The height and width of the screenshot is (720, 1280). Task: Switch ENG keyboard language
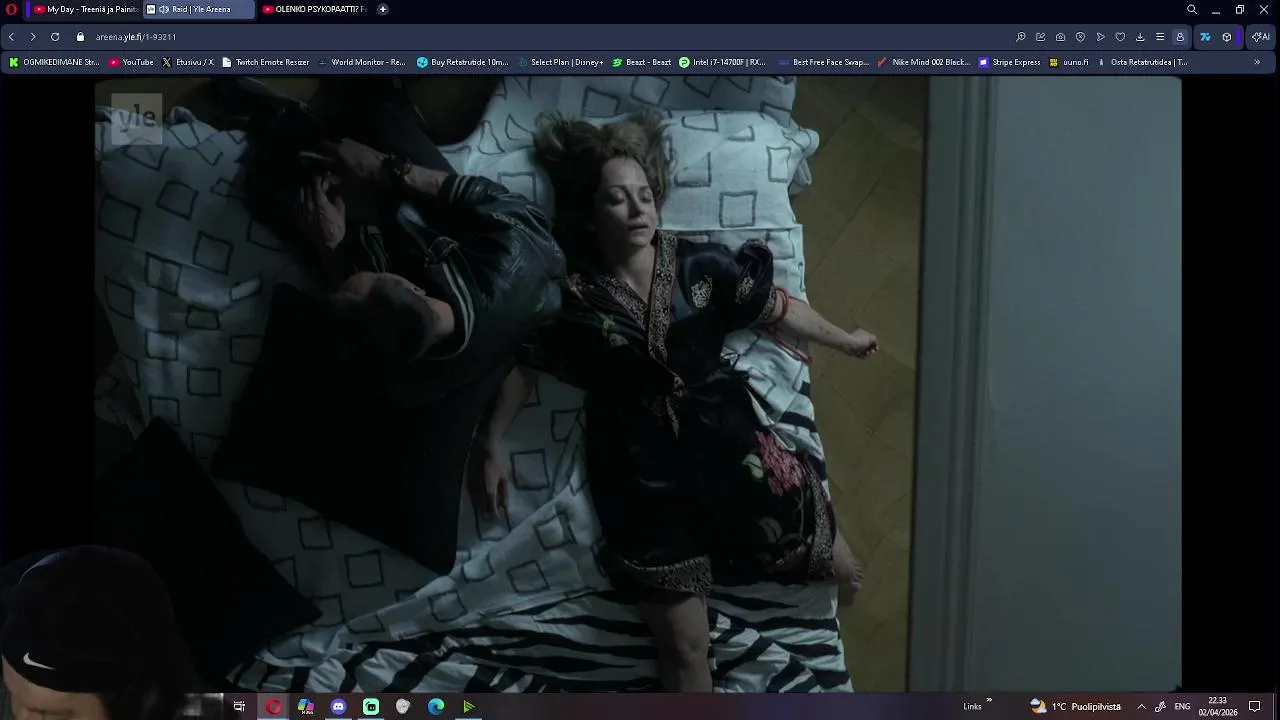coord(1182,706)
